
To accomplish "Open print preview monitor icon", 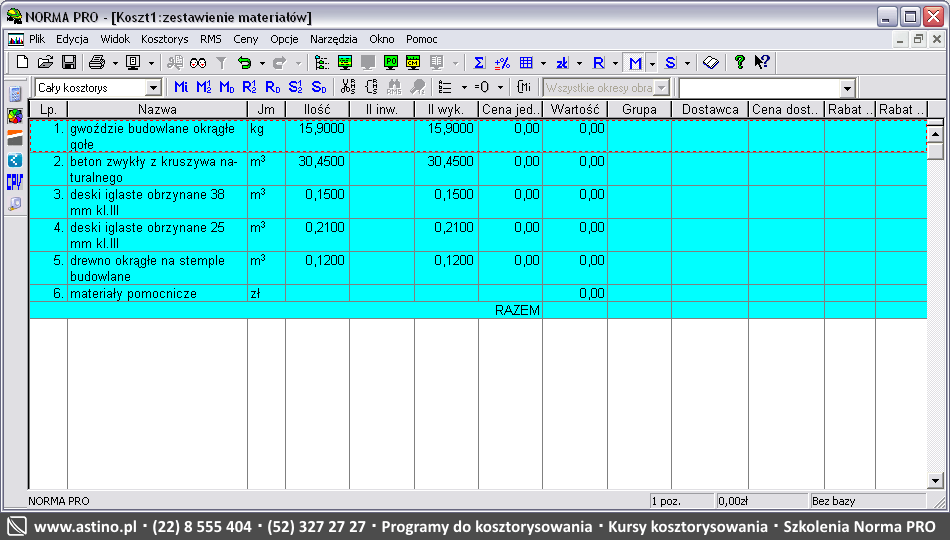I will (133, 62).
